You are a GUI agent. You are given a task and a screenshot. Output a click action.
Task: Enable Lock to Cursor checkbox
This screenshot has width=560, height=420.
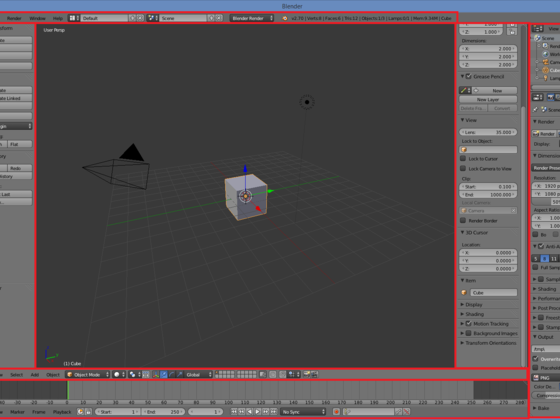pyautogui.click(x=463, y=158)
